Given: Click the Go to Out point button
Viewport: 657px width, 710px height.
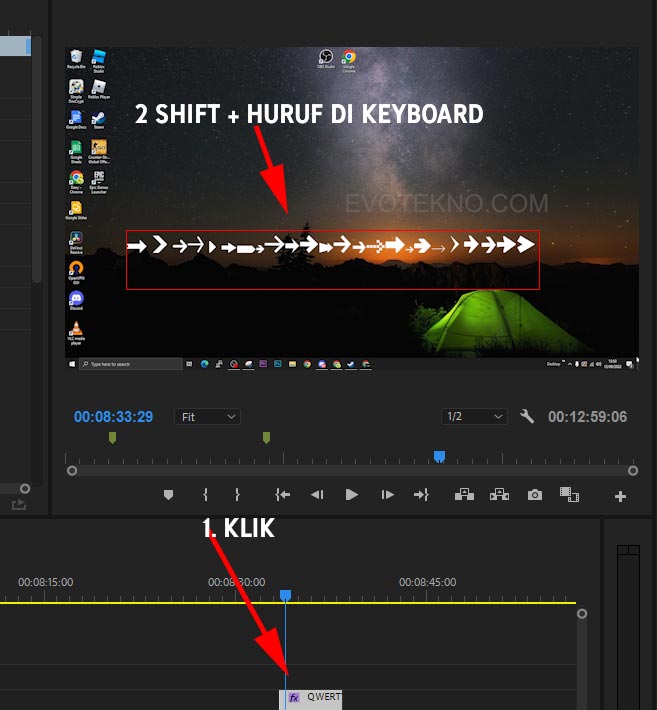Looking at the screenshot, I should coord(421,494).
